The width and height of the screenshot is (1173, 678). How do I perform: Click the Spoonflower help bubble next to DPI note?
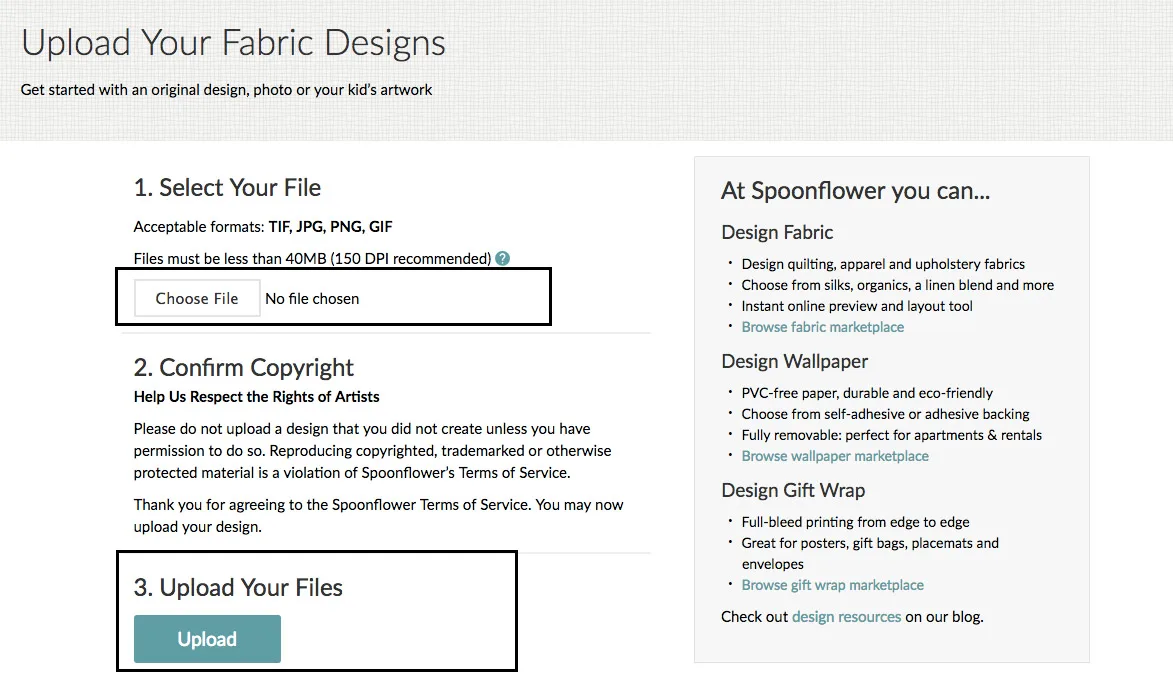tap(502, 258)
